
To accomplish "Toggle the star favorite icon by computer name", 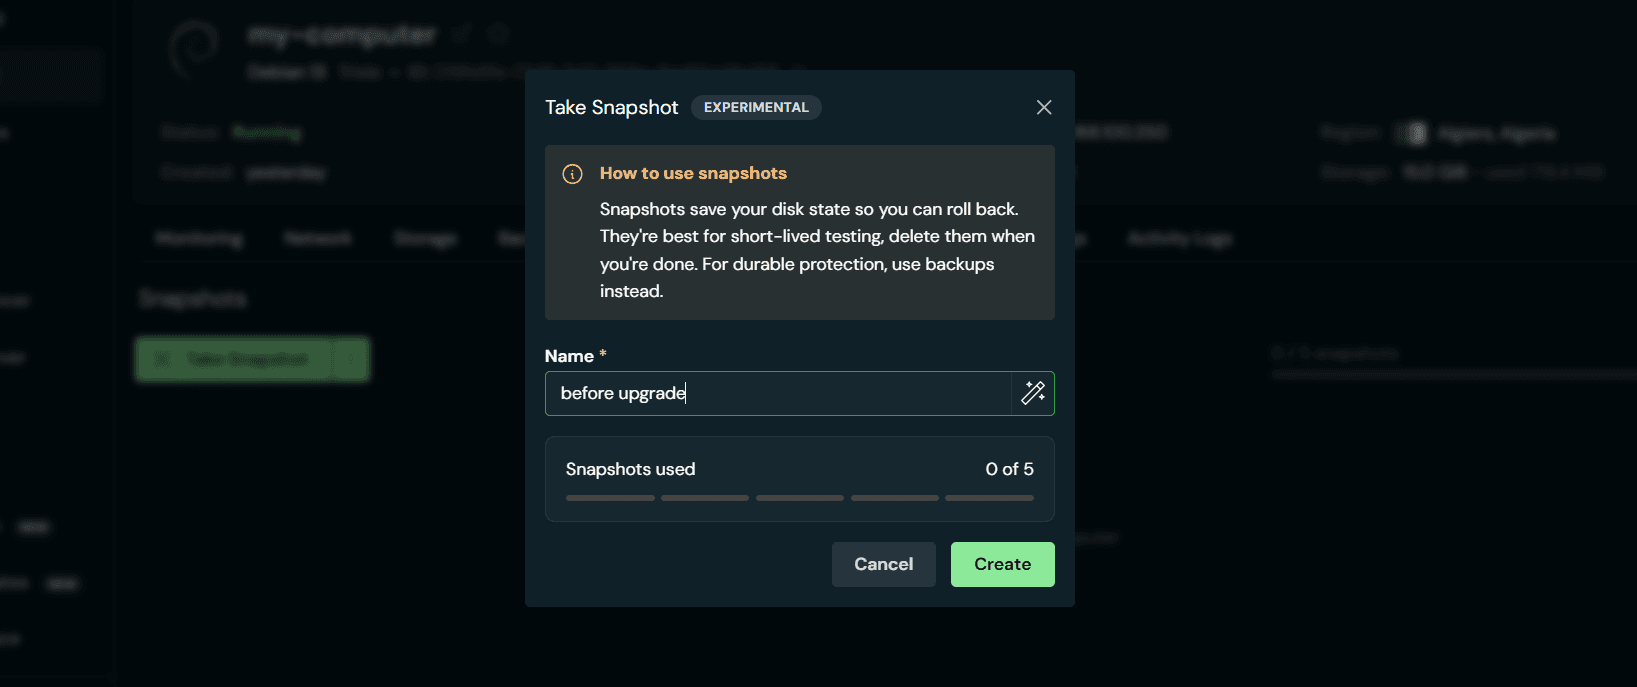I will 498,35.
